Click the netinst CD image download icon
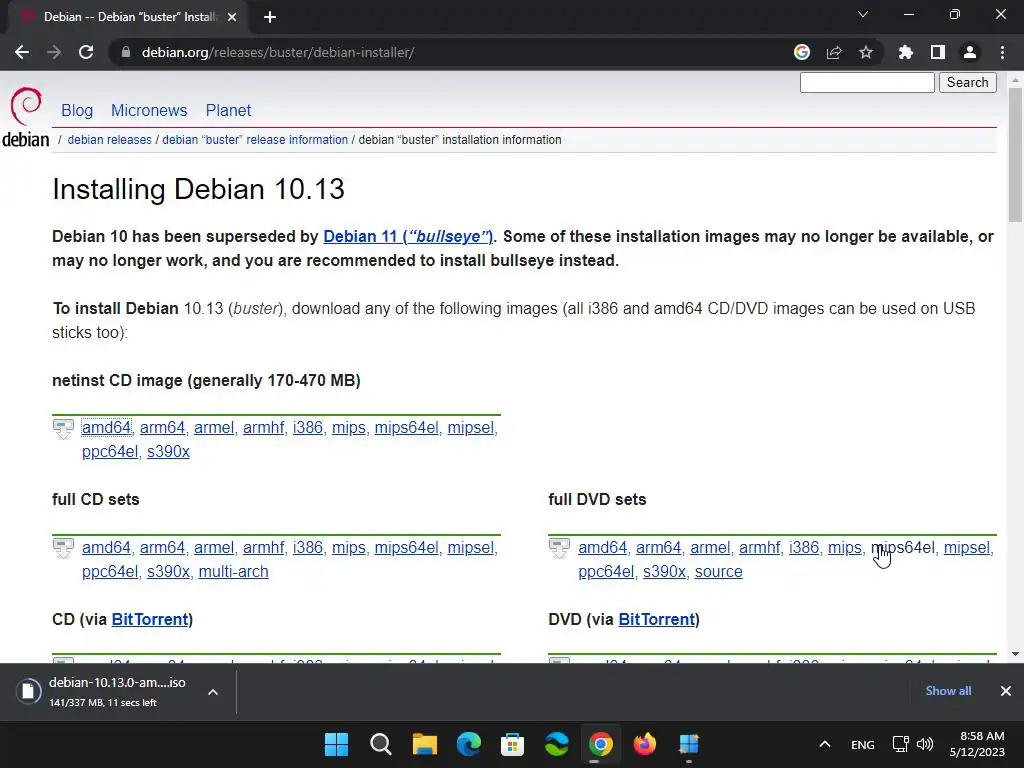1024x768 pixels. pyautogui.click(x=63, y=429)
